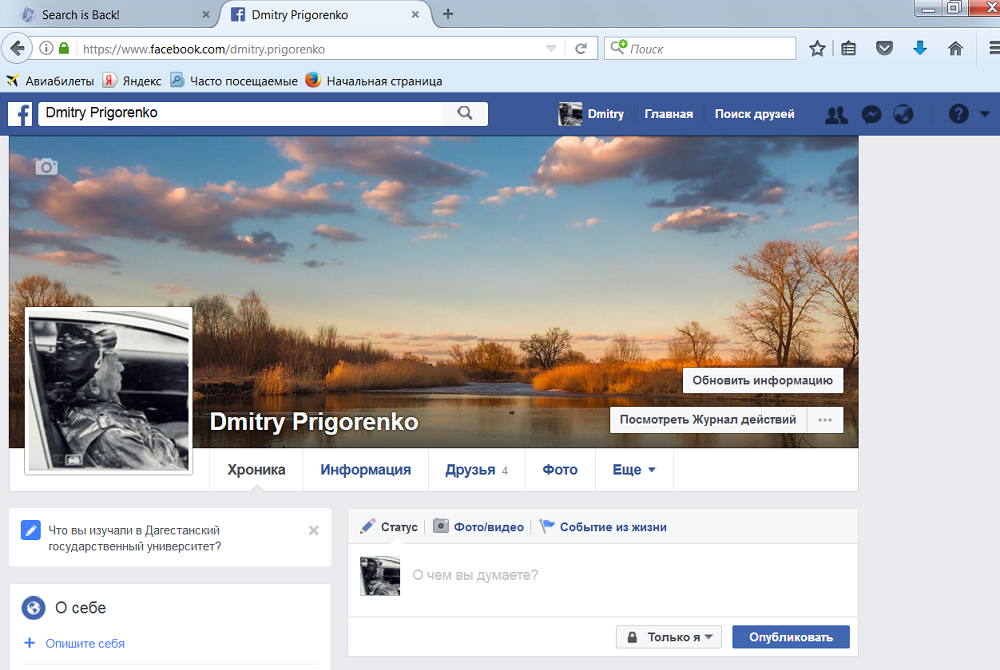This screenshot has height=670, width=1000.
Task: Open Firefox downloads arrow icon
Action: (920, 48)
